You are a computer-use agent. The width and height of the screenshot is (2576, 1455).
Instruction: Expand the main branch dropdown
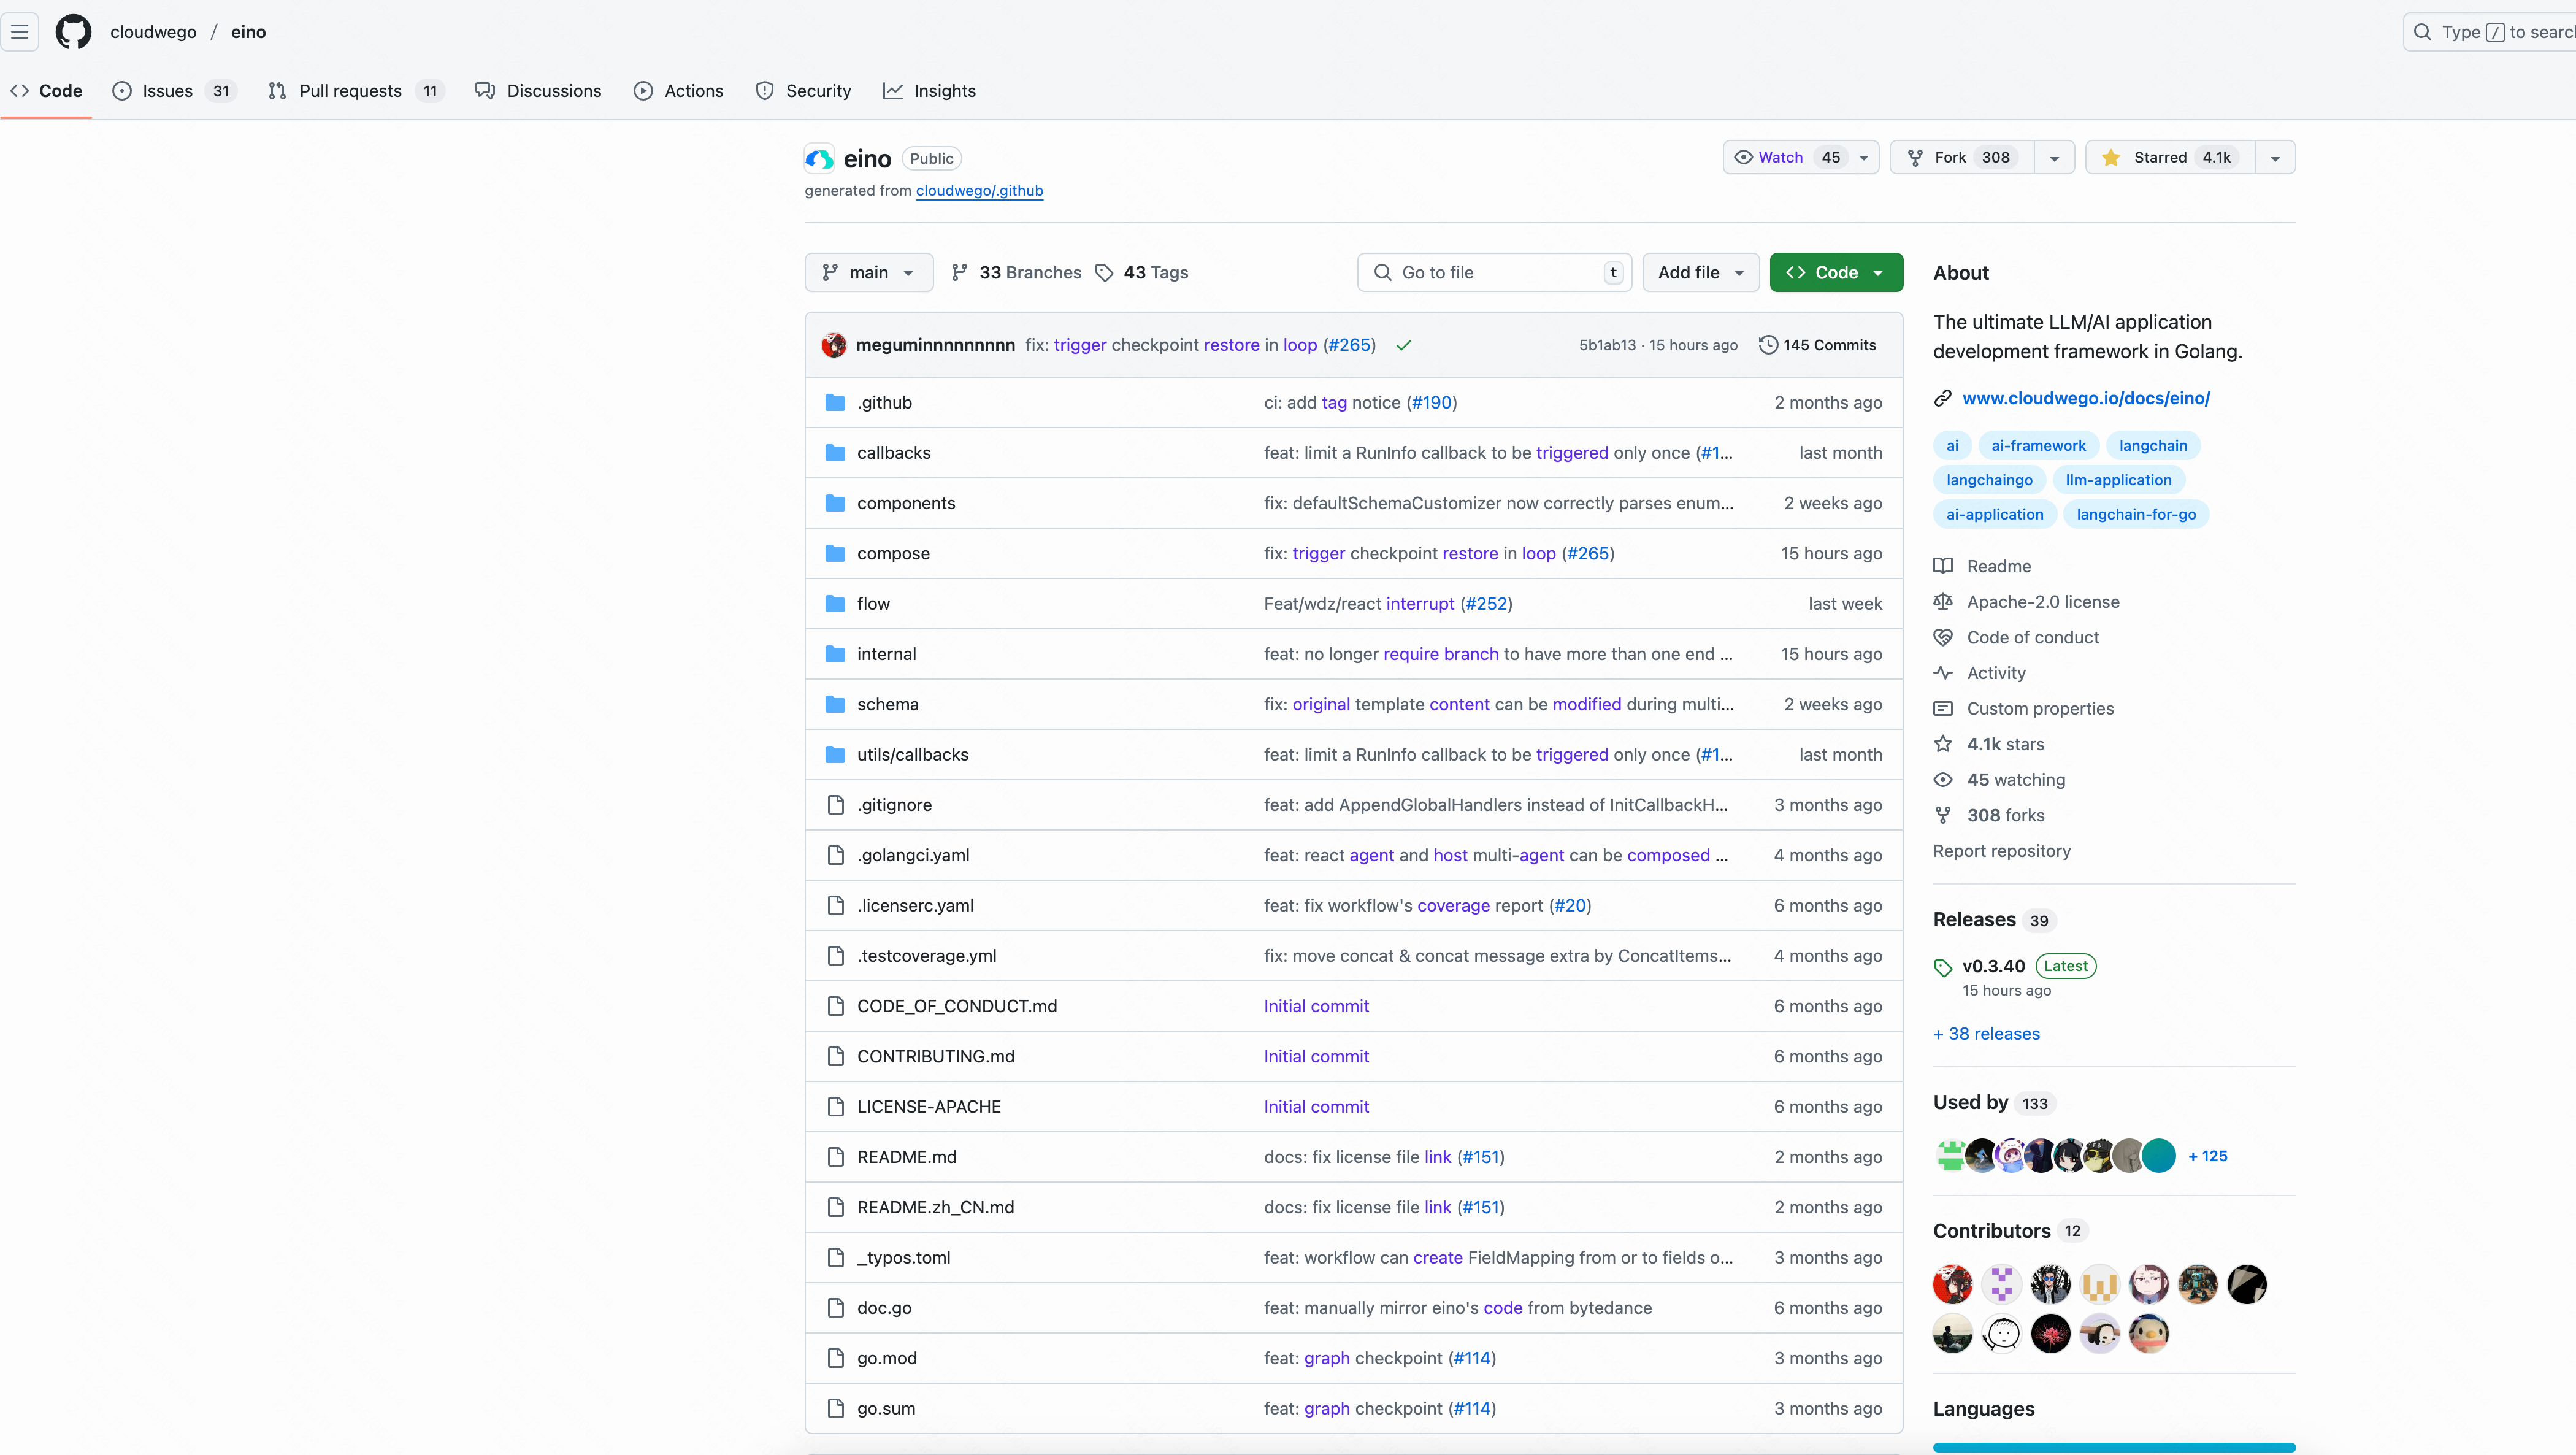pos(868,273)
